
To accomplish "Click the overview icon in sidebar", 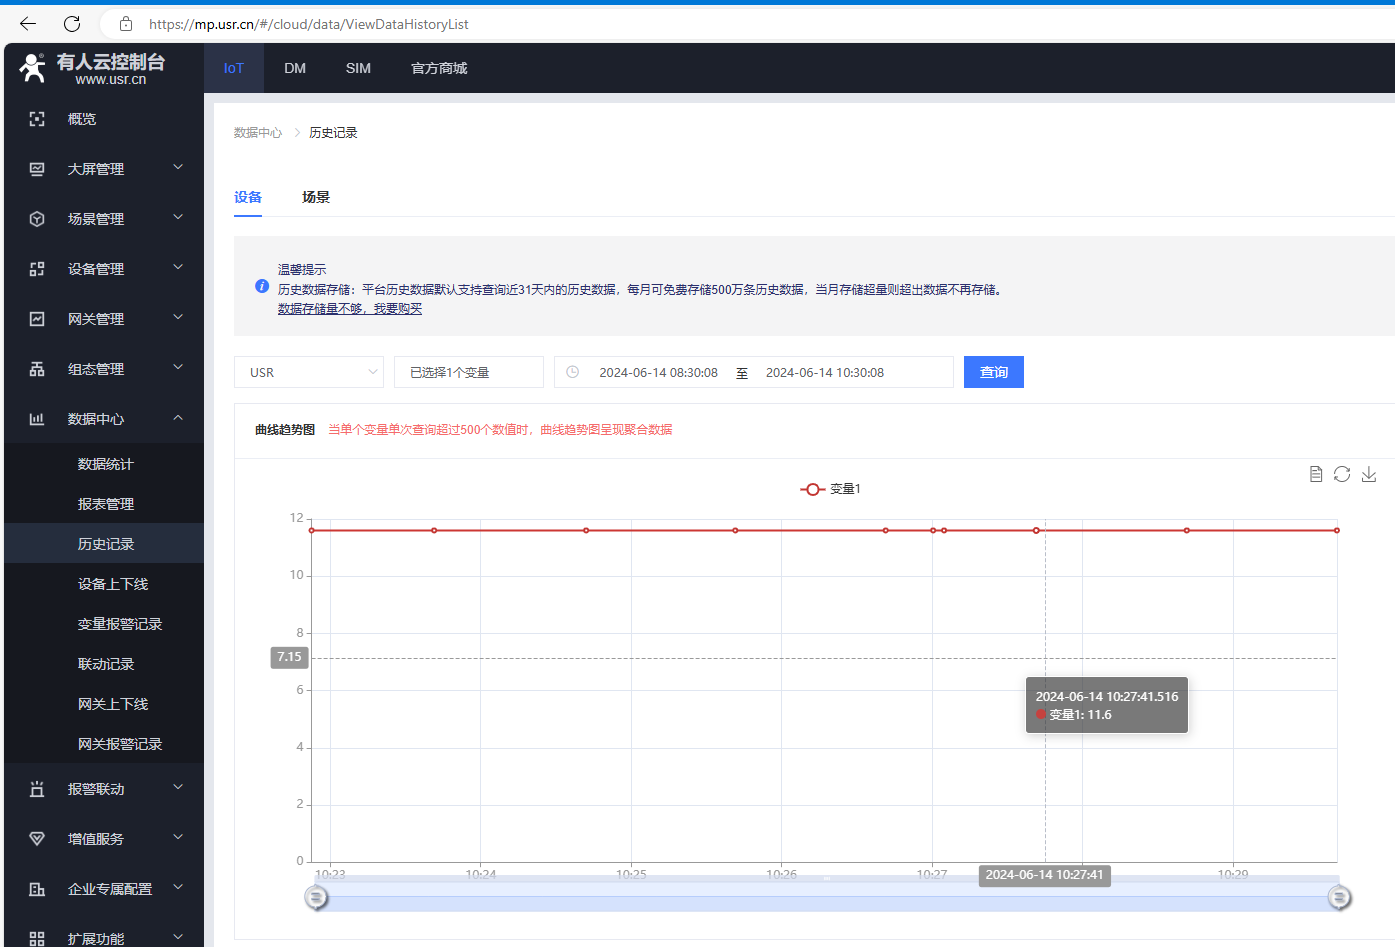I will pyautogui.click(x=37, y=119).
